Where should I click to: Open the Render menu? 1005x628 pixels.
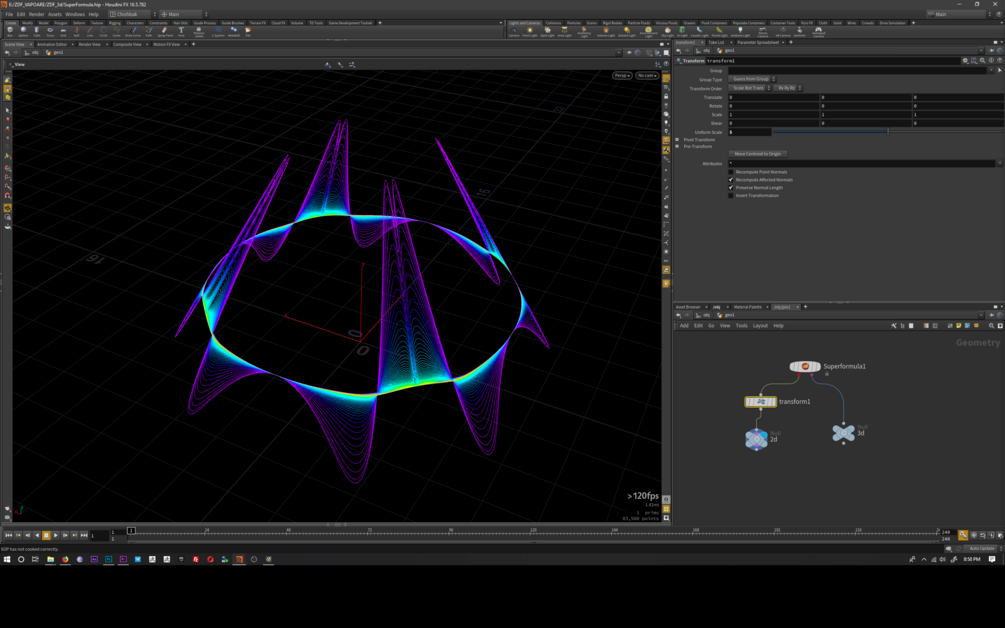coord(36,14)
